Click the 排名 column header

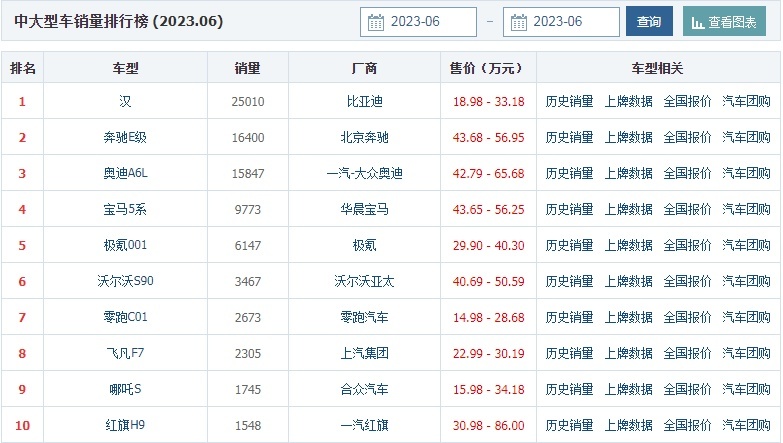point(22,68)
